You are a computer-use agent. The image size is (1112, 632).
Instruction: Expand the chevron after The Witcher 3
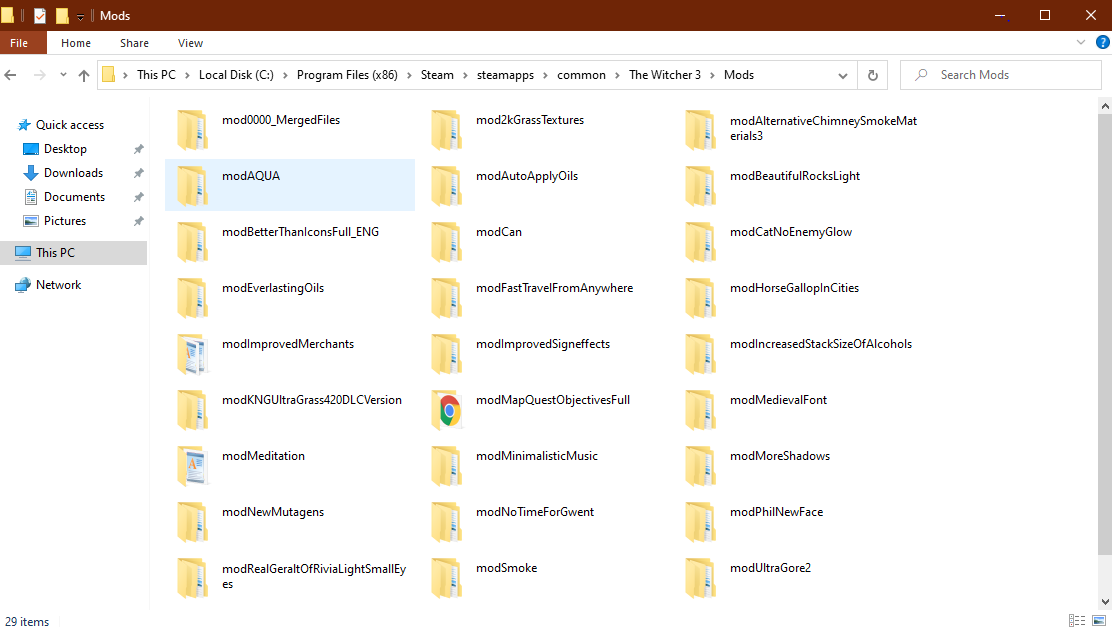(713, 75)
